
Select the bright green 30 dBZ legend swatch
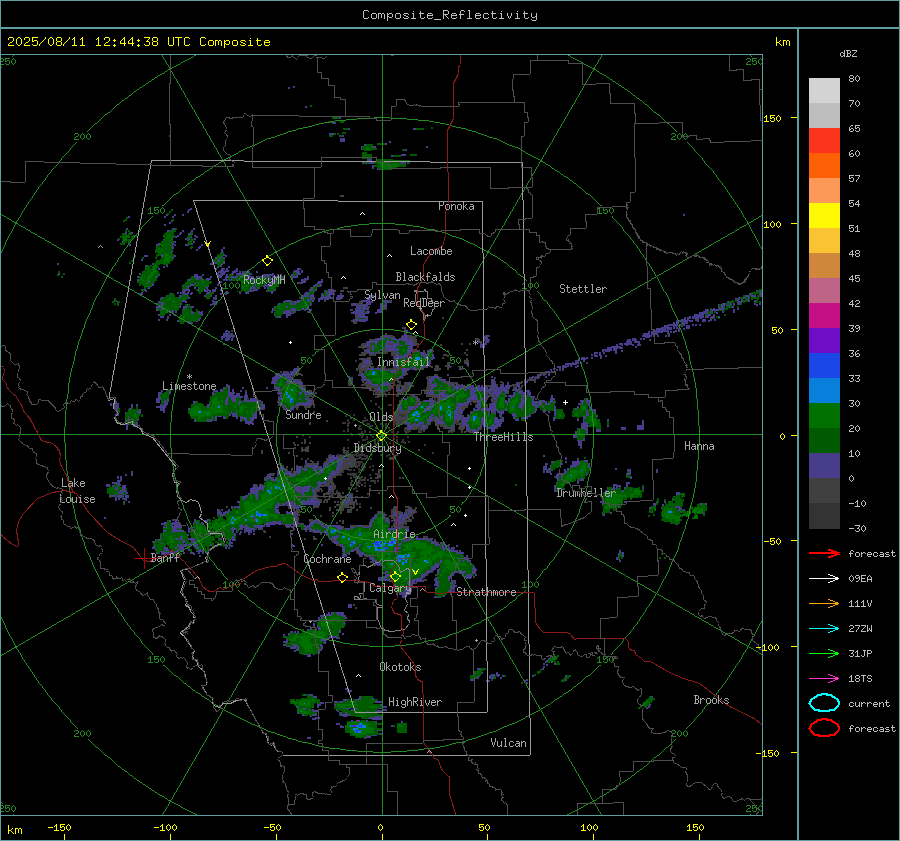[824, 416]
